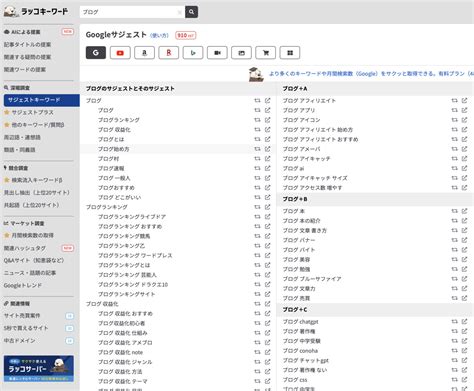Click re-search arrows icon for ブログ村

[x=257, y=158]
